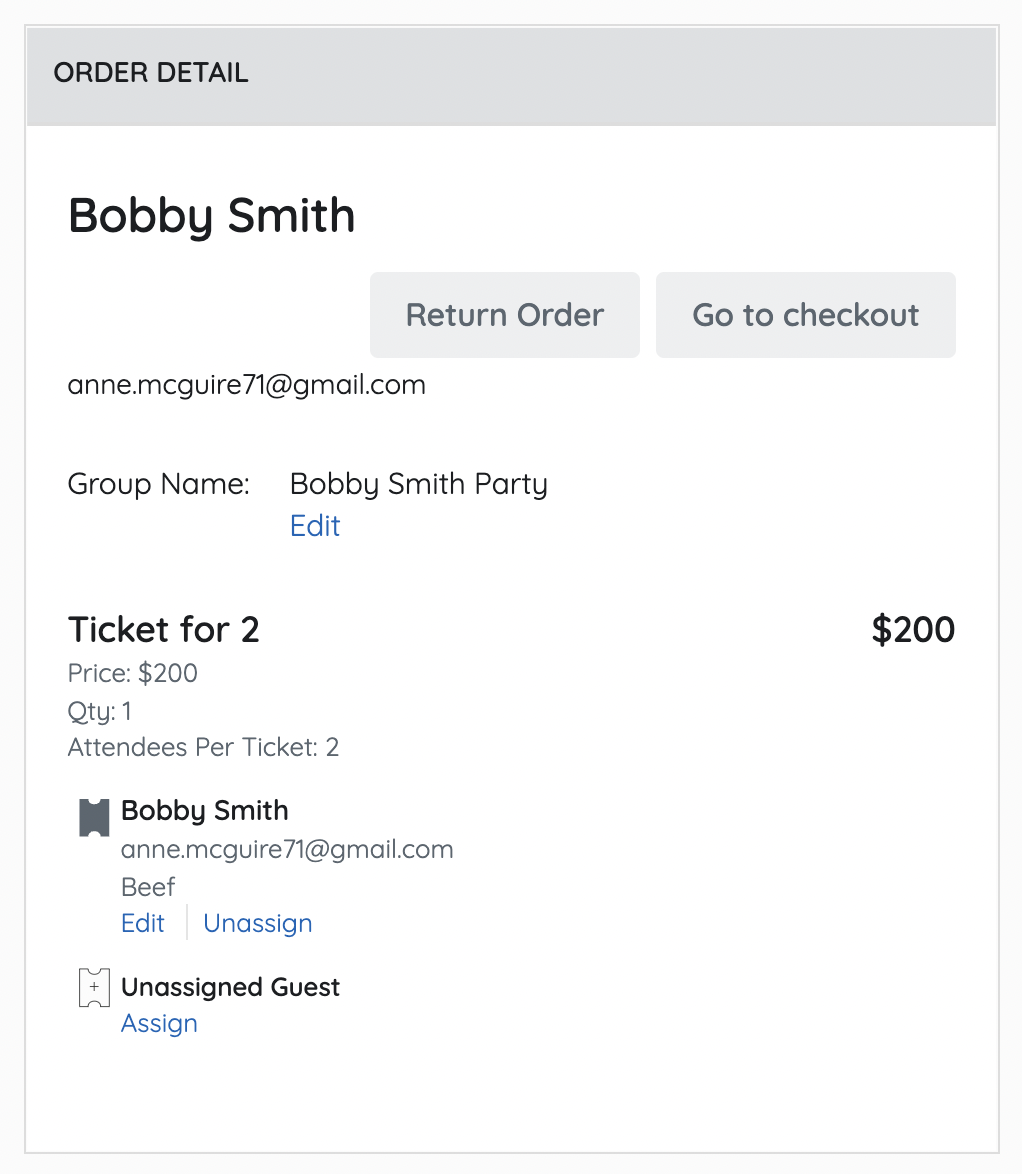Go to checkout
The image size is (1022, 1174).
pos(805,315)
